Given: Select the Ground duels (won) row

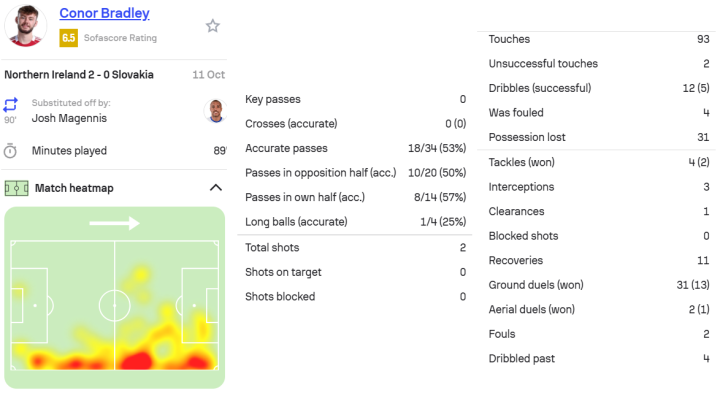Looking at the screenshot, I should click(x=599, y=285).
